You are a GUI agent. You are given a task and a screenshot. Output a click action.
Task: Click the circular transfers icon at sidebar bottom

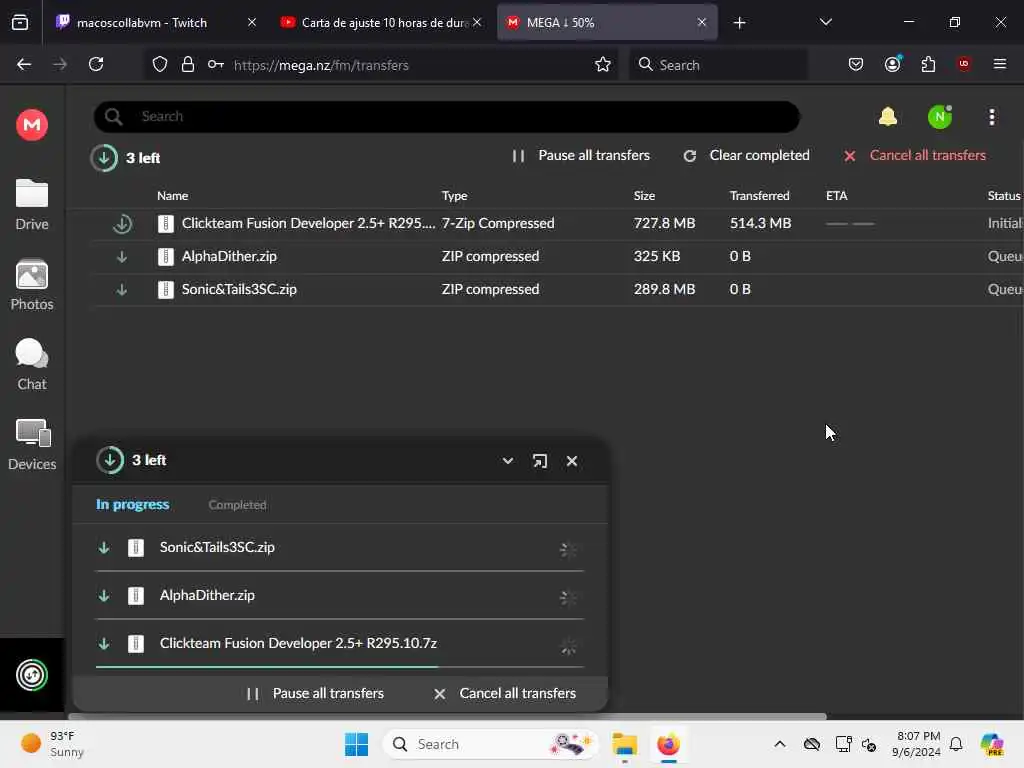(32, 675)
